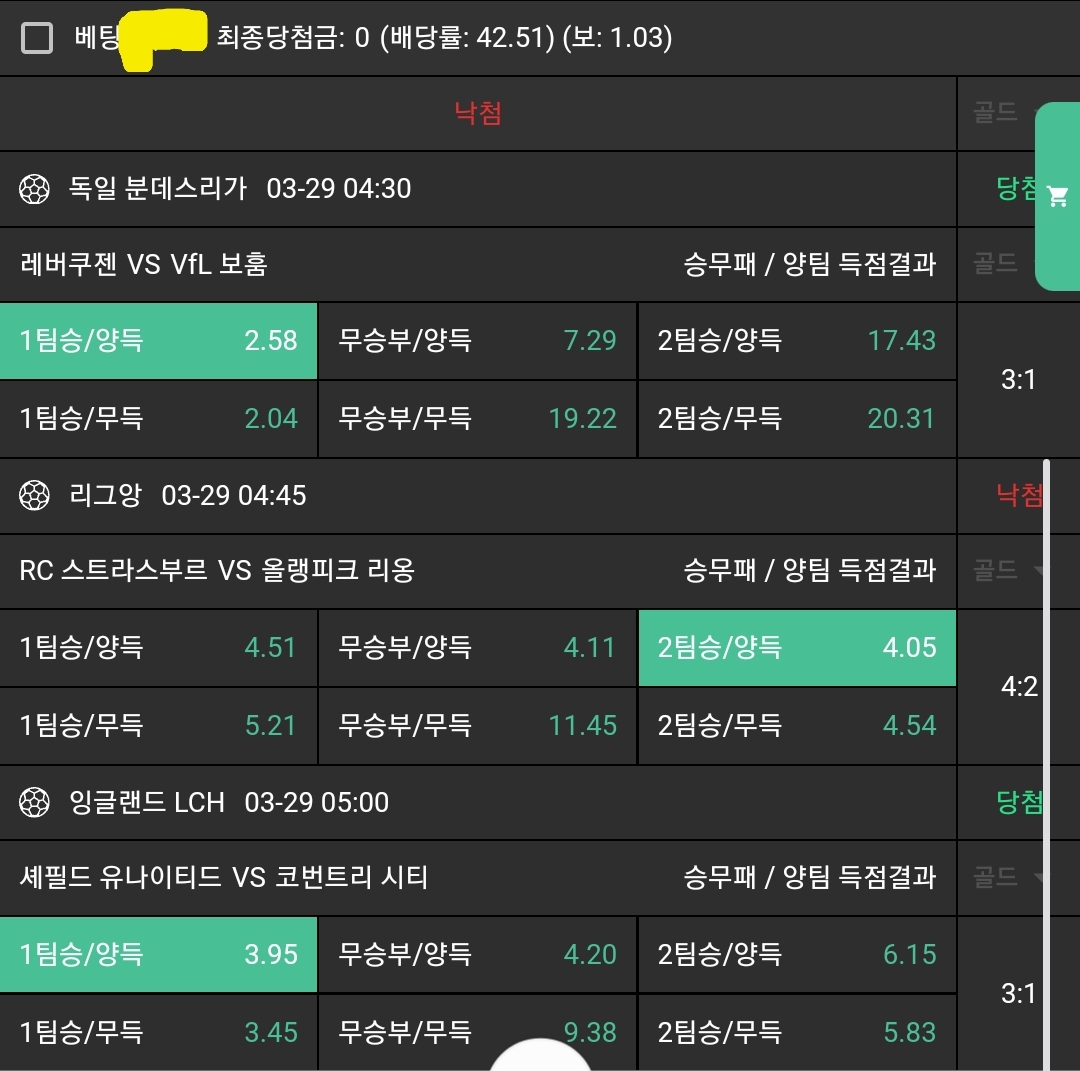Choose the 무승부/무득 11.45 odds

click(x=477, y=725)
